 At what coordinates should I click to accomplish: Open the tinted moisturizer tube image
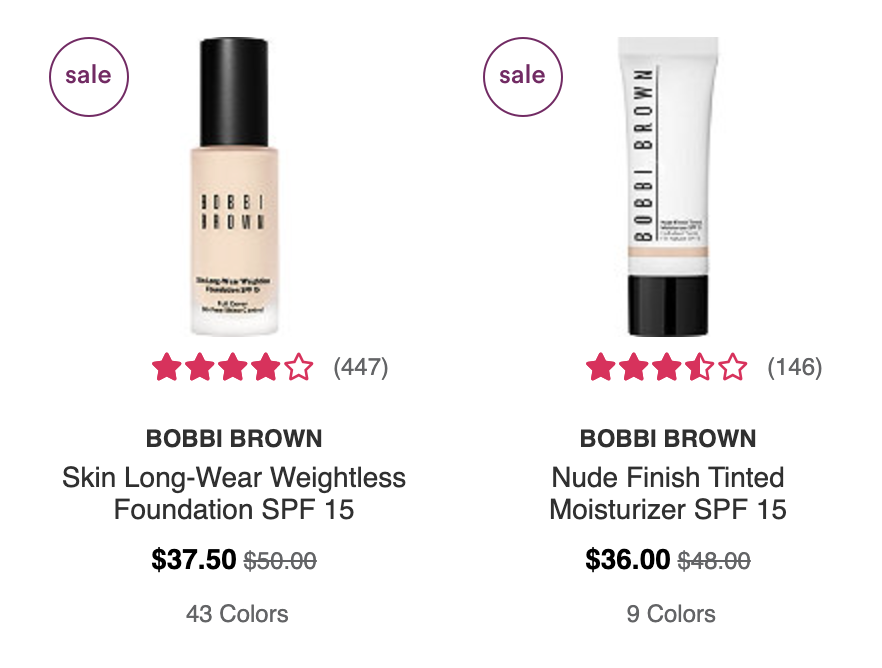pyautogui.click(x=668, y=187)
